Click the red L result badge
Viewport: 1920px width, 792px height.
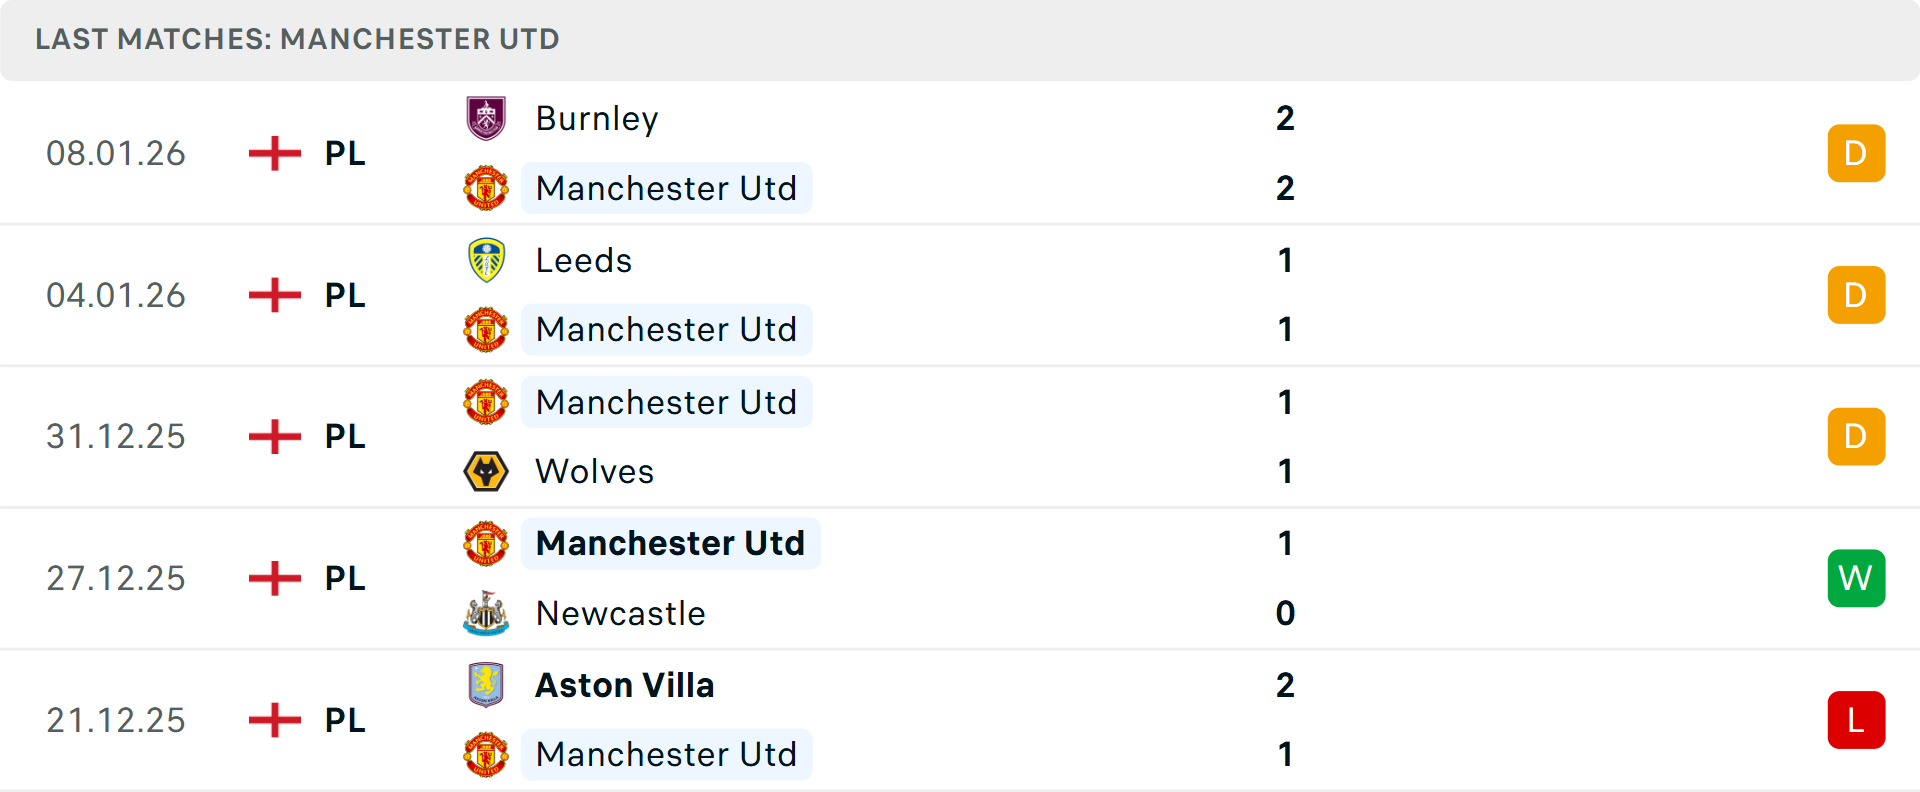1856,720
